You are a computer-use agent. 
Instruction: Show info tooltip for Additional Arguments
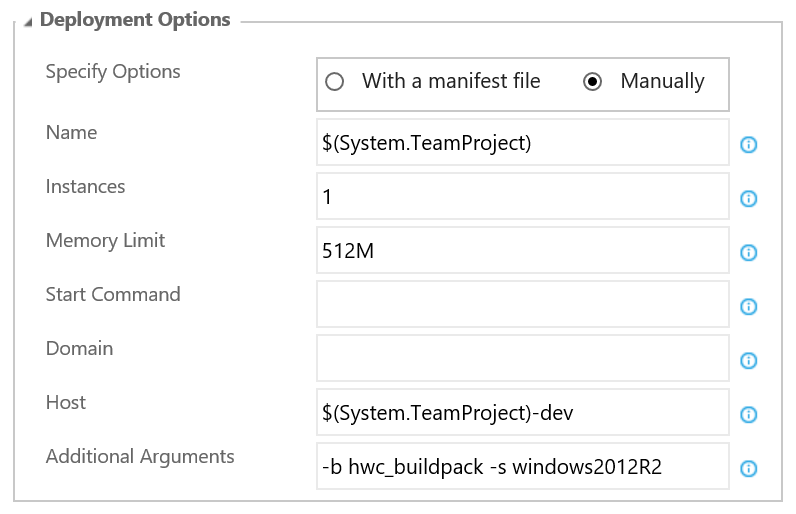point(749,468)
